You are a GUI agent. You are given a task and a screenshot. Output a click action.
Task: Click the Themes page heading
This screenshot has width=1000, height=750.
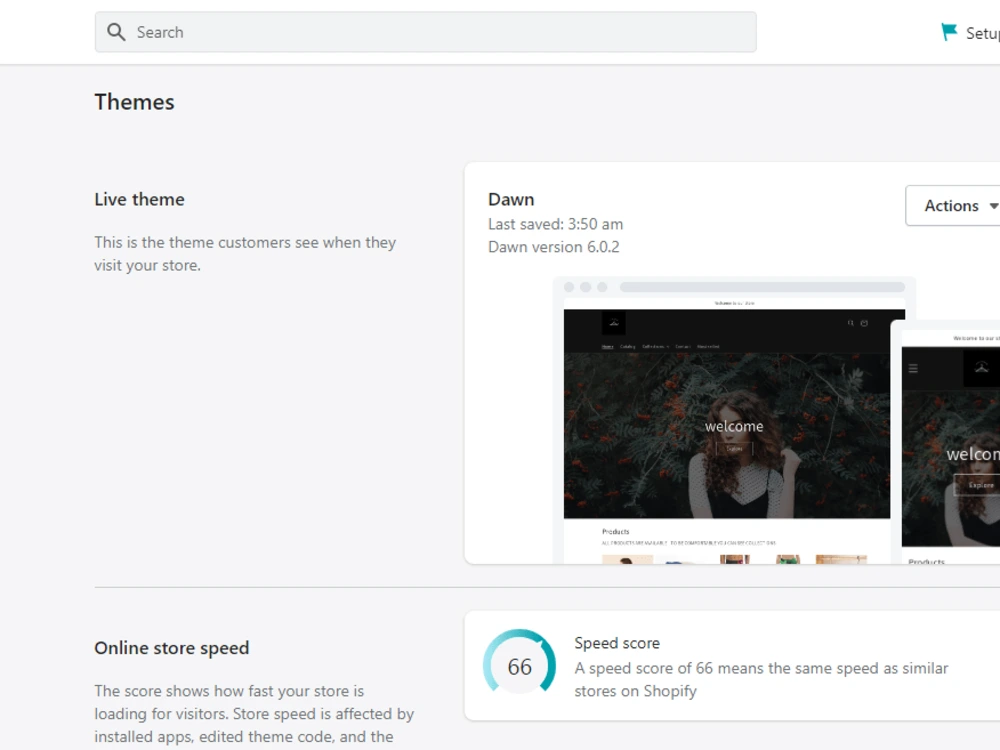pos(134,102)
